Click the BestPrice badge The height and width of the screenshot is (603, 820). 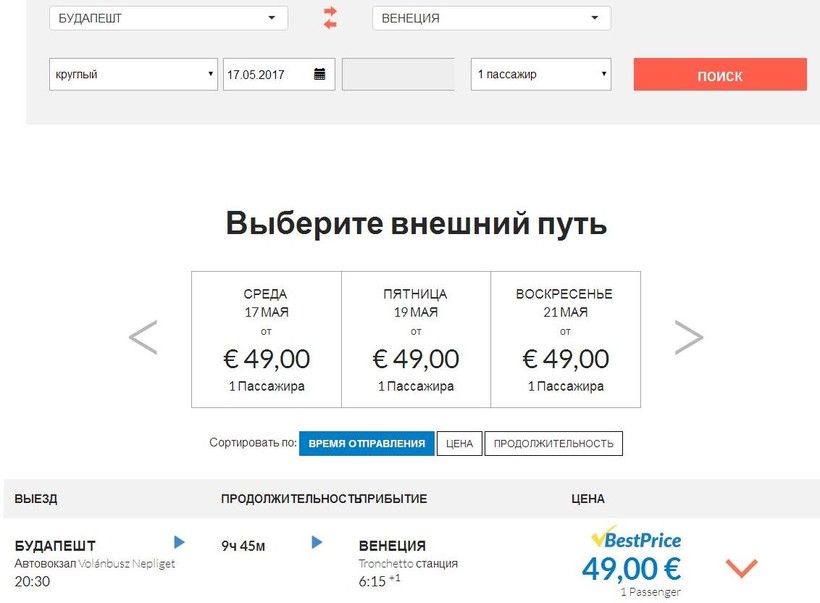[636, 539]
